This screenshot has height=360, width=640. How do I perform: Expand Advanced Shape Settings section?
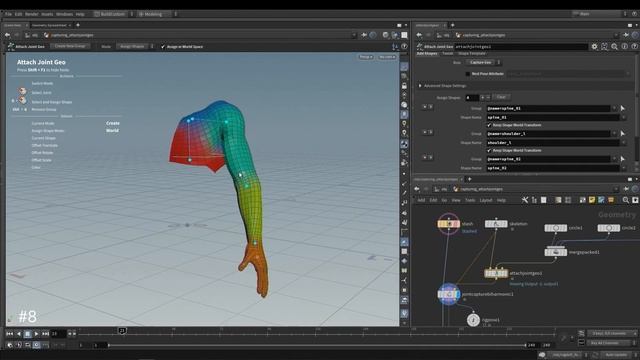click(420, 86)
